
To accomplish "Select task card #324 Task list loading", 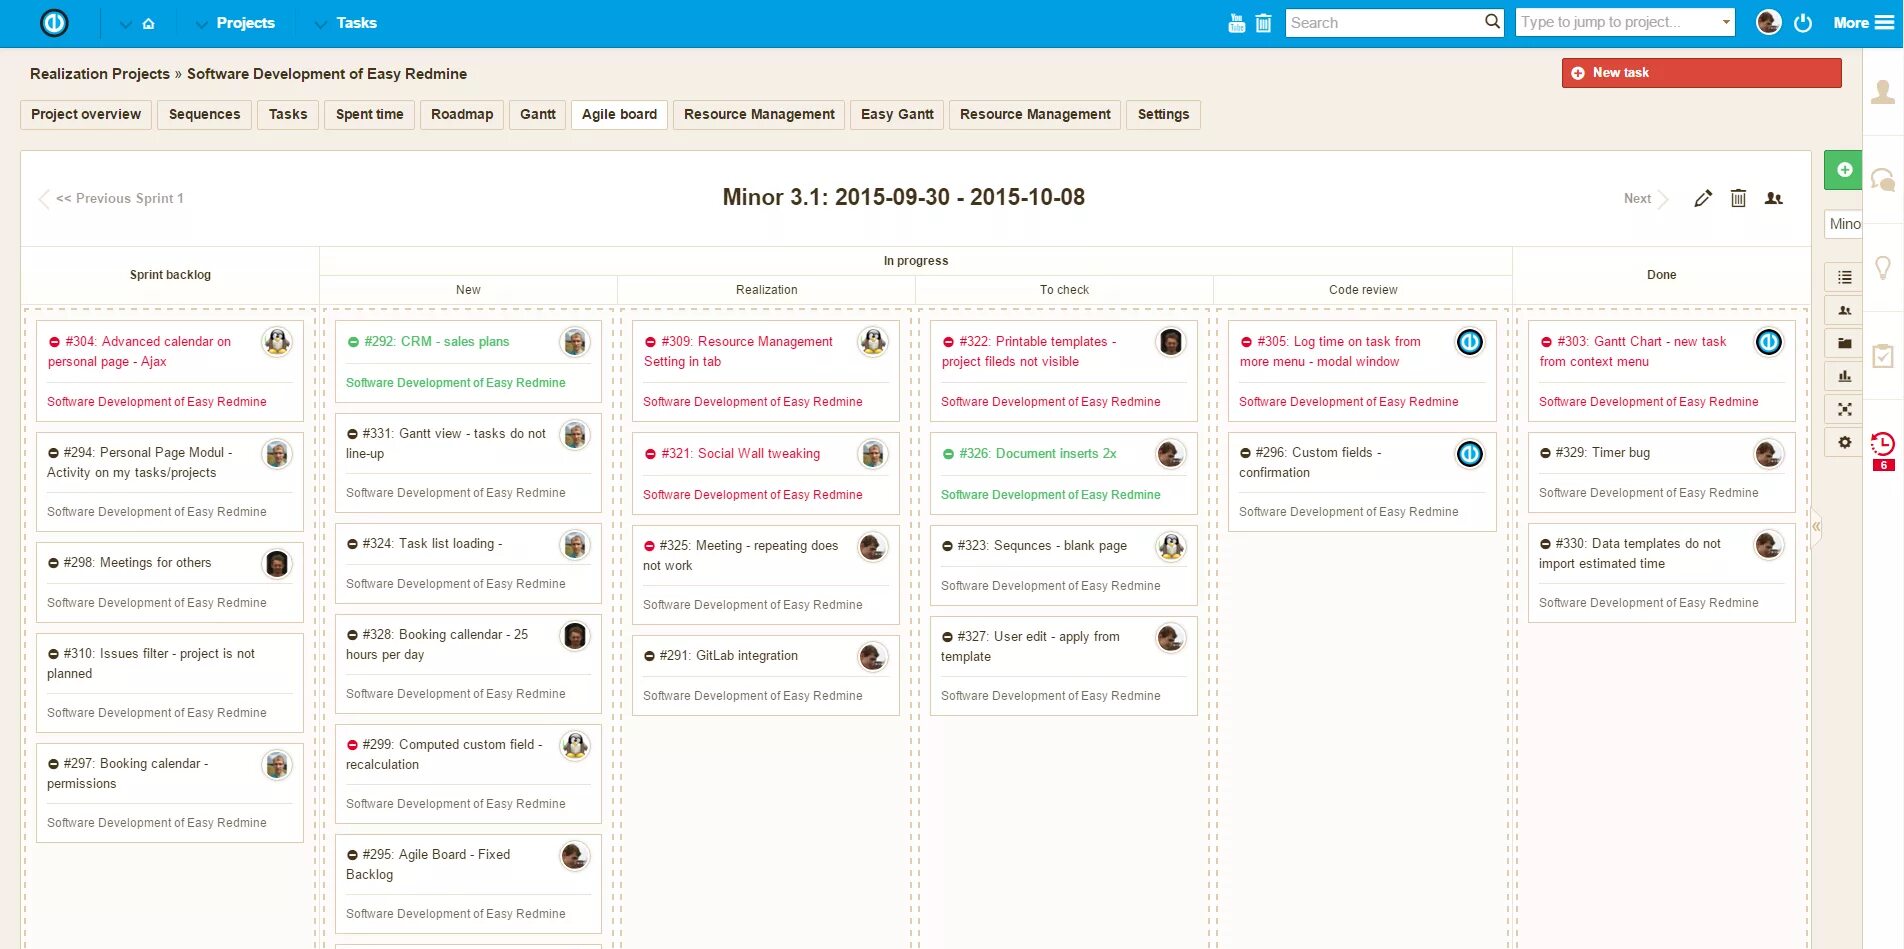I will click(468, 563).
